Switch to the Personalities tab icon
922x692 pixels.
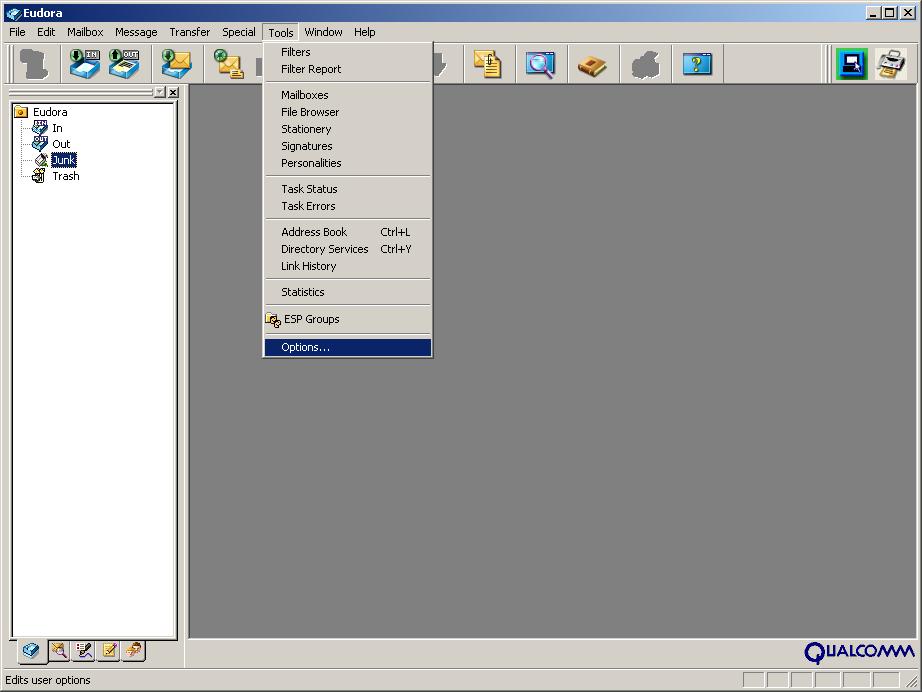tap(133, 651)
